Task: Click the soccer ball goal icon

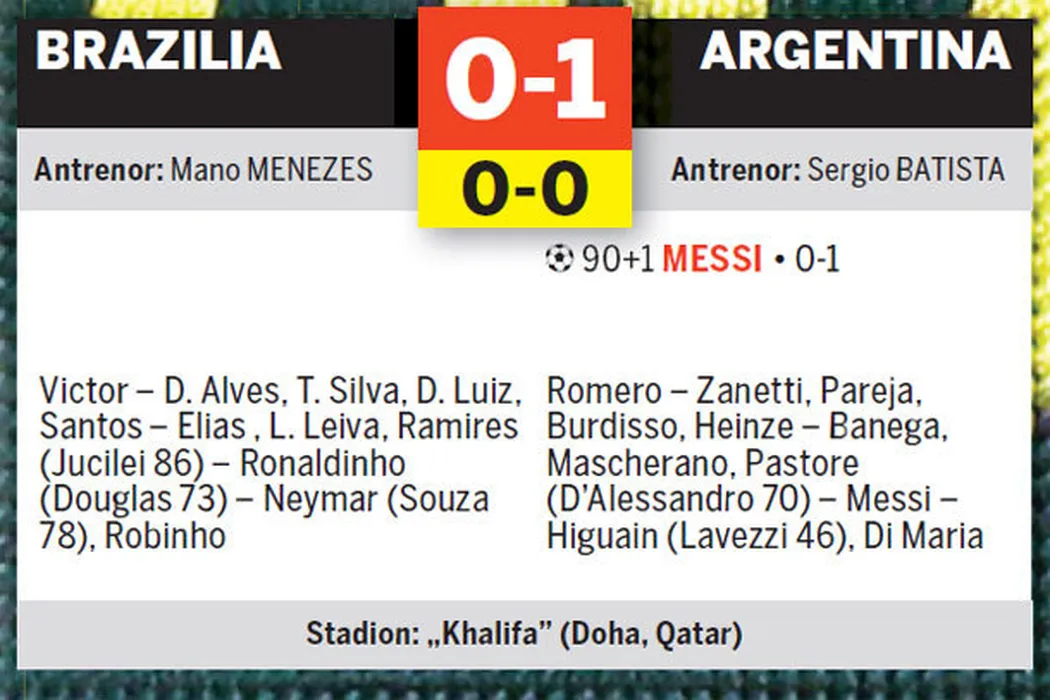Action: pos(559,260)
